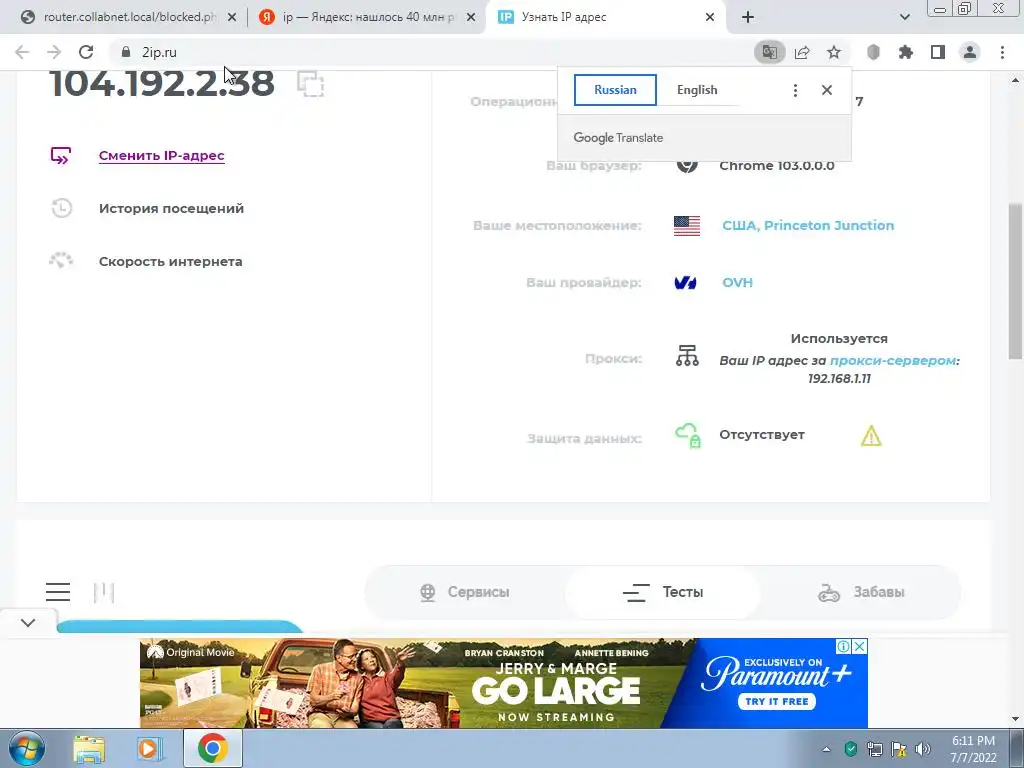Image resolution: width=1024 pixels, height=768 pixels.
Task: Click the shield extension icon
Action: 873,52
